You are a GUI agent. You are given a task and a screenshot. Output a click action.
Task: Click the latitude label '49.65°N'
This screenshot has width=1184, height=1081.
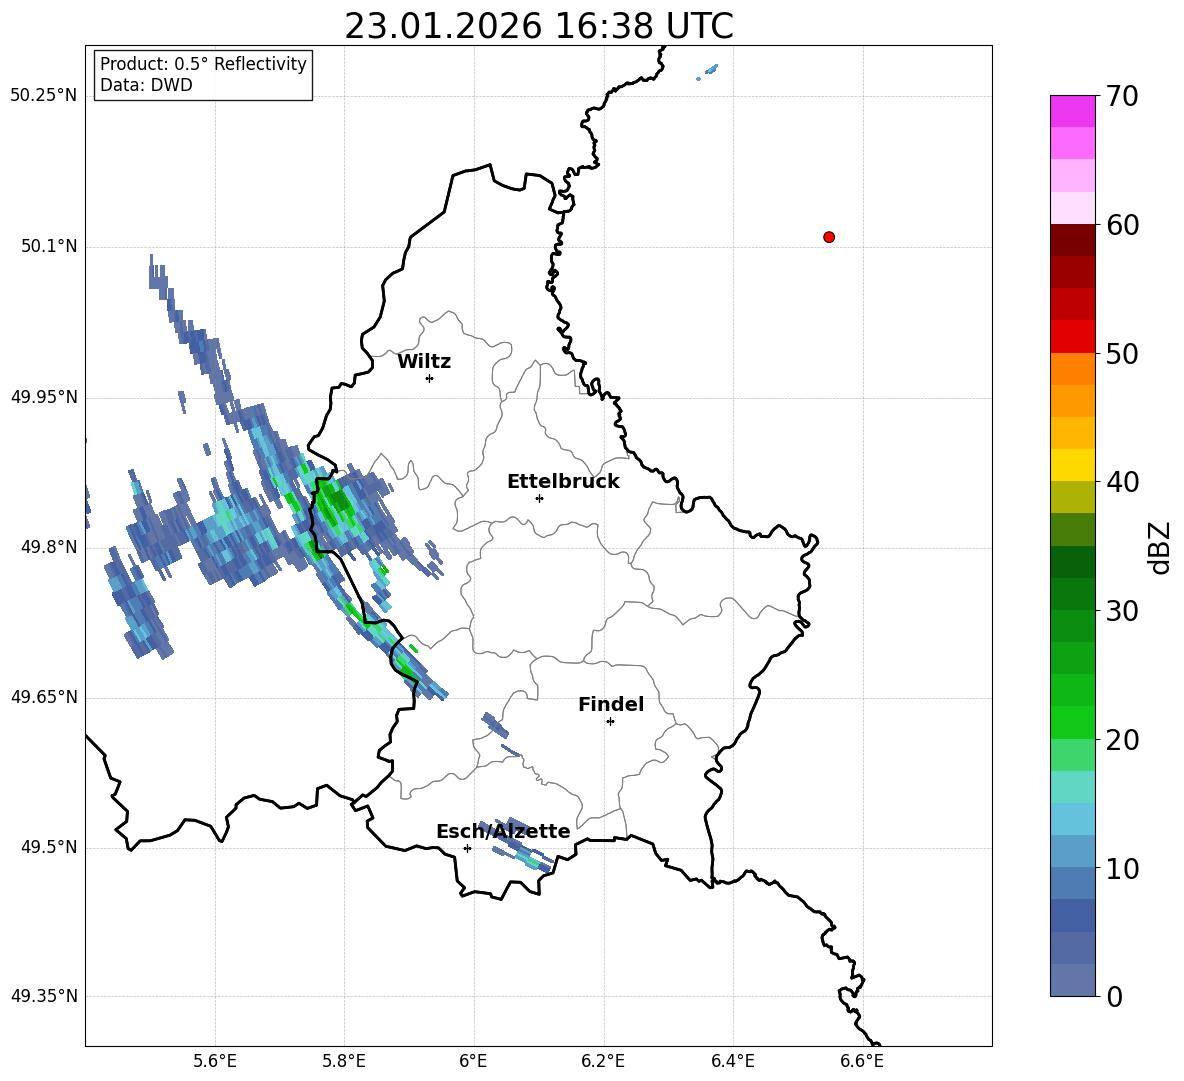click(x=44, y=697)
